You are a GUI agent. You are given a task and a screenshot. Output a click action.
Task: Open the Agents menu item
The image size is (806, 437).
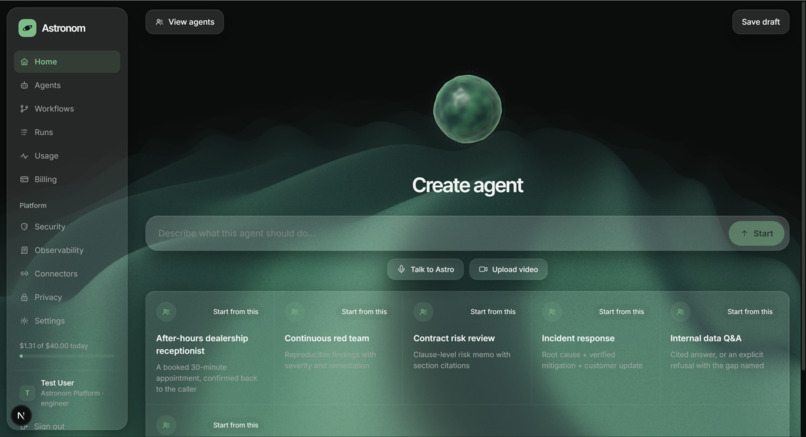point(67,85)
